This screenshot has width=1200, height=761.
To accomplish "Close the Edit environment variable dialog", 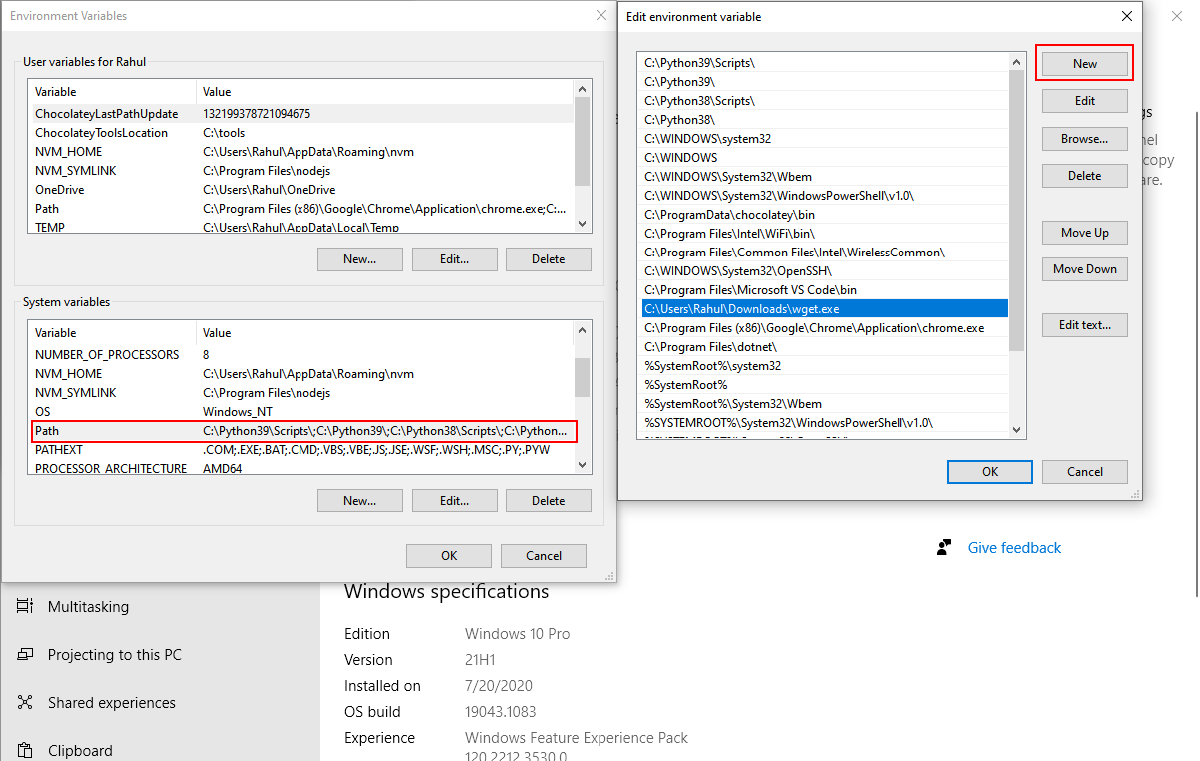I will (x=1127, y=16).
